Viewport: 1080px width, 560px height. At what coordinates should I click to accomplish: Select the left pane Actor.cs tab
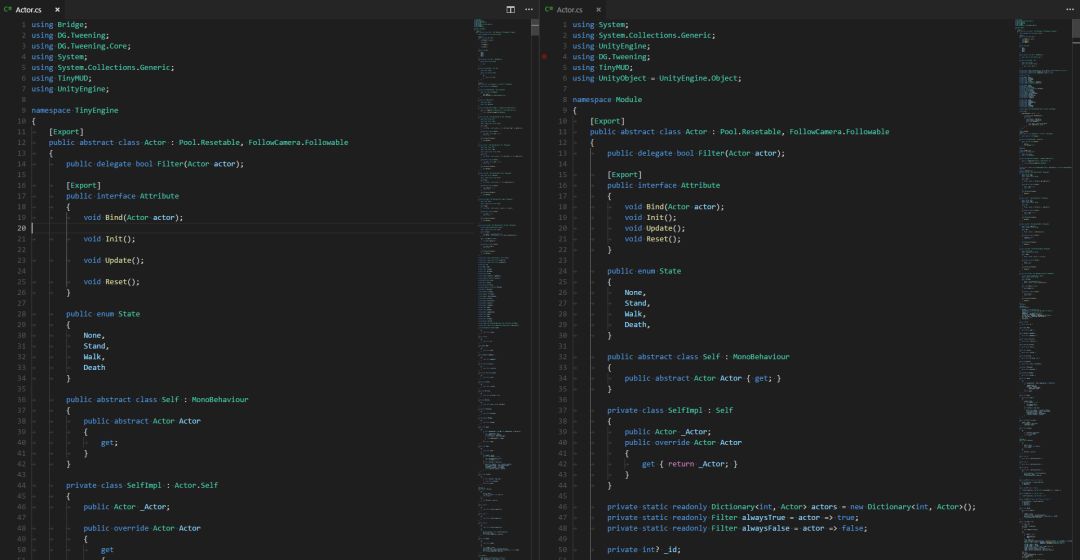point(30,9)
